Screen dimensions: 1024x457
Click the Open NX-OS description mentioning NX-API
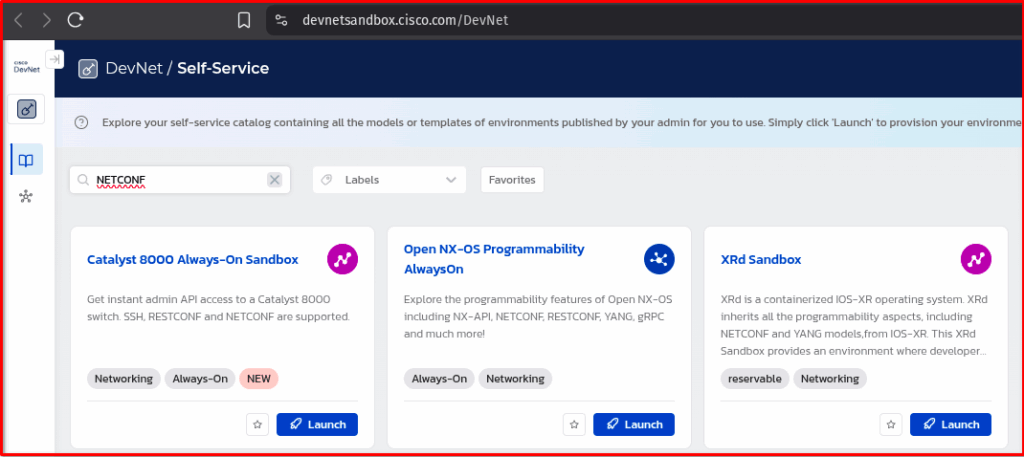pyautogui.click(x=538, y=317)
